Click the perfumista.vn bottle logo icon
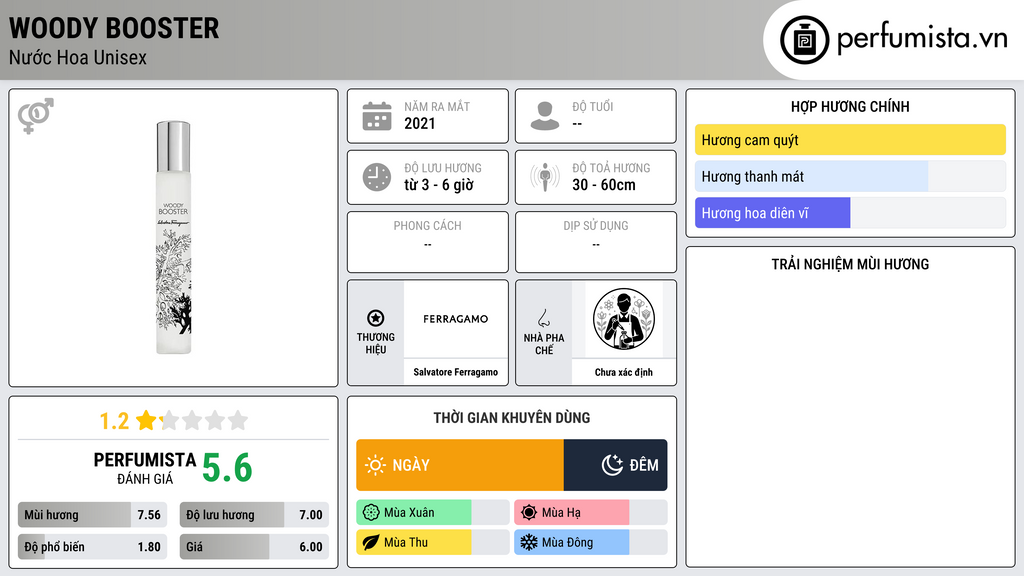The height and width of the screenshot is (576, 1024). click(x=804, y=40)
